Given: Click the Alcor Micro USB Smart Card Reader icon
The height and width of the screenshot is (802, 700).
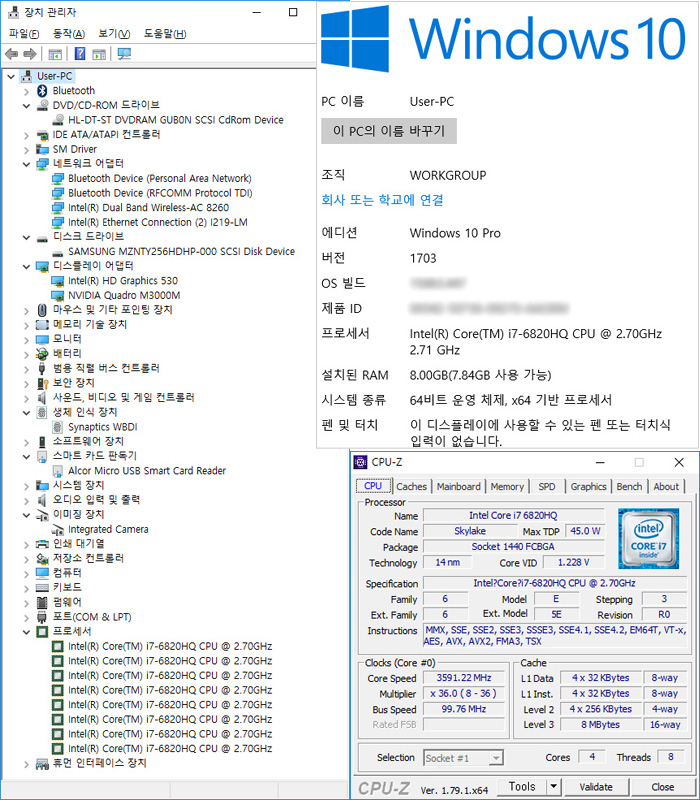Looking at the screenshot, I should (x=58, y=471).
